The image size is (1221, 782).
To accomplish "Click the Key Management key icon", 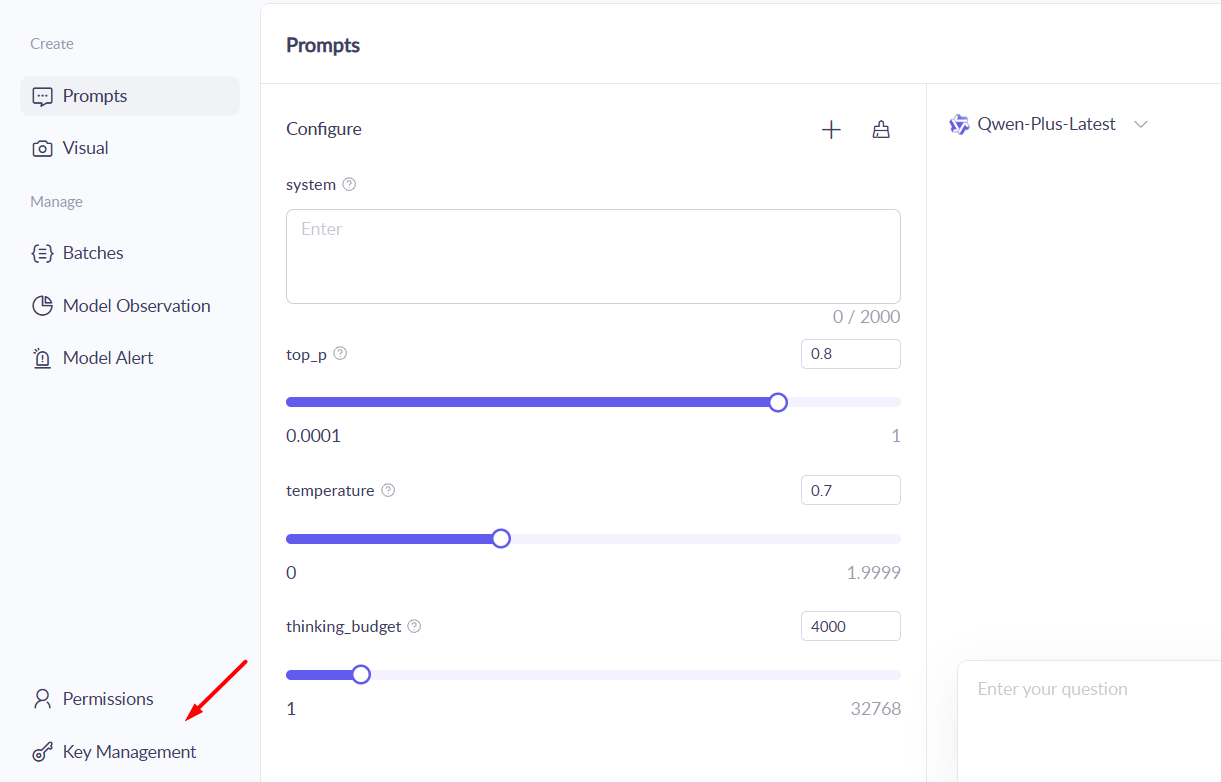I will pyautogui.click(x=42, y=752).
